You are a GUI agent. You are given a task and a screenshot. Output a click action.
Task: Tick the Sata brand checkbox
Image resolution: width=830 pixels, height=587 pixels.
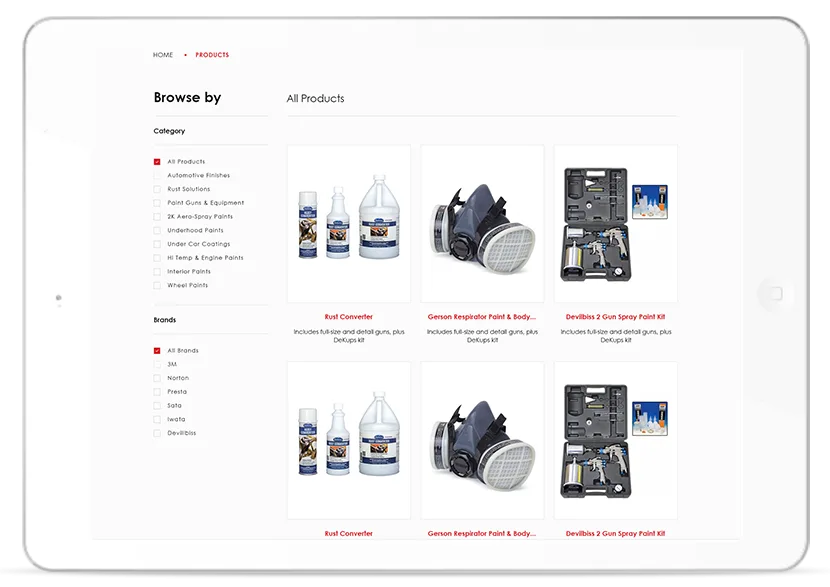pos(157,406)
